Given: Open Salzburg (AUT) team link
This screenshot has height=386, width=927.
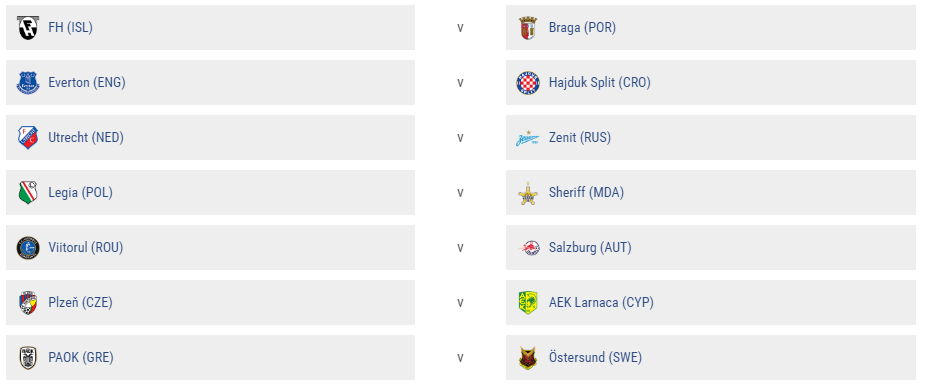Looking at the screenshot, I should click(590, 248).
